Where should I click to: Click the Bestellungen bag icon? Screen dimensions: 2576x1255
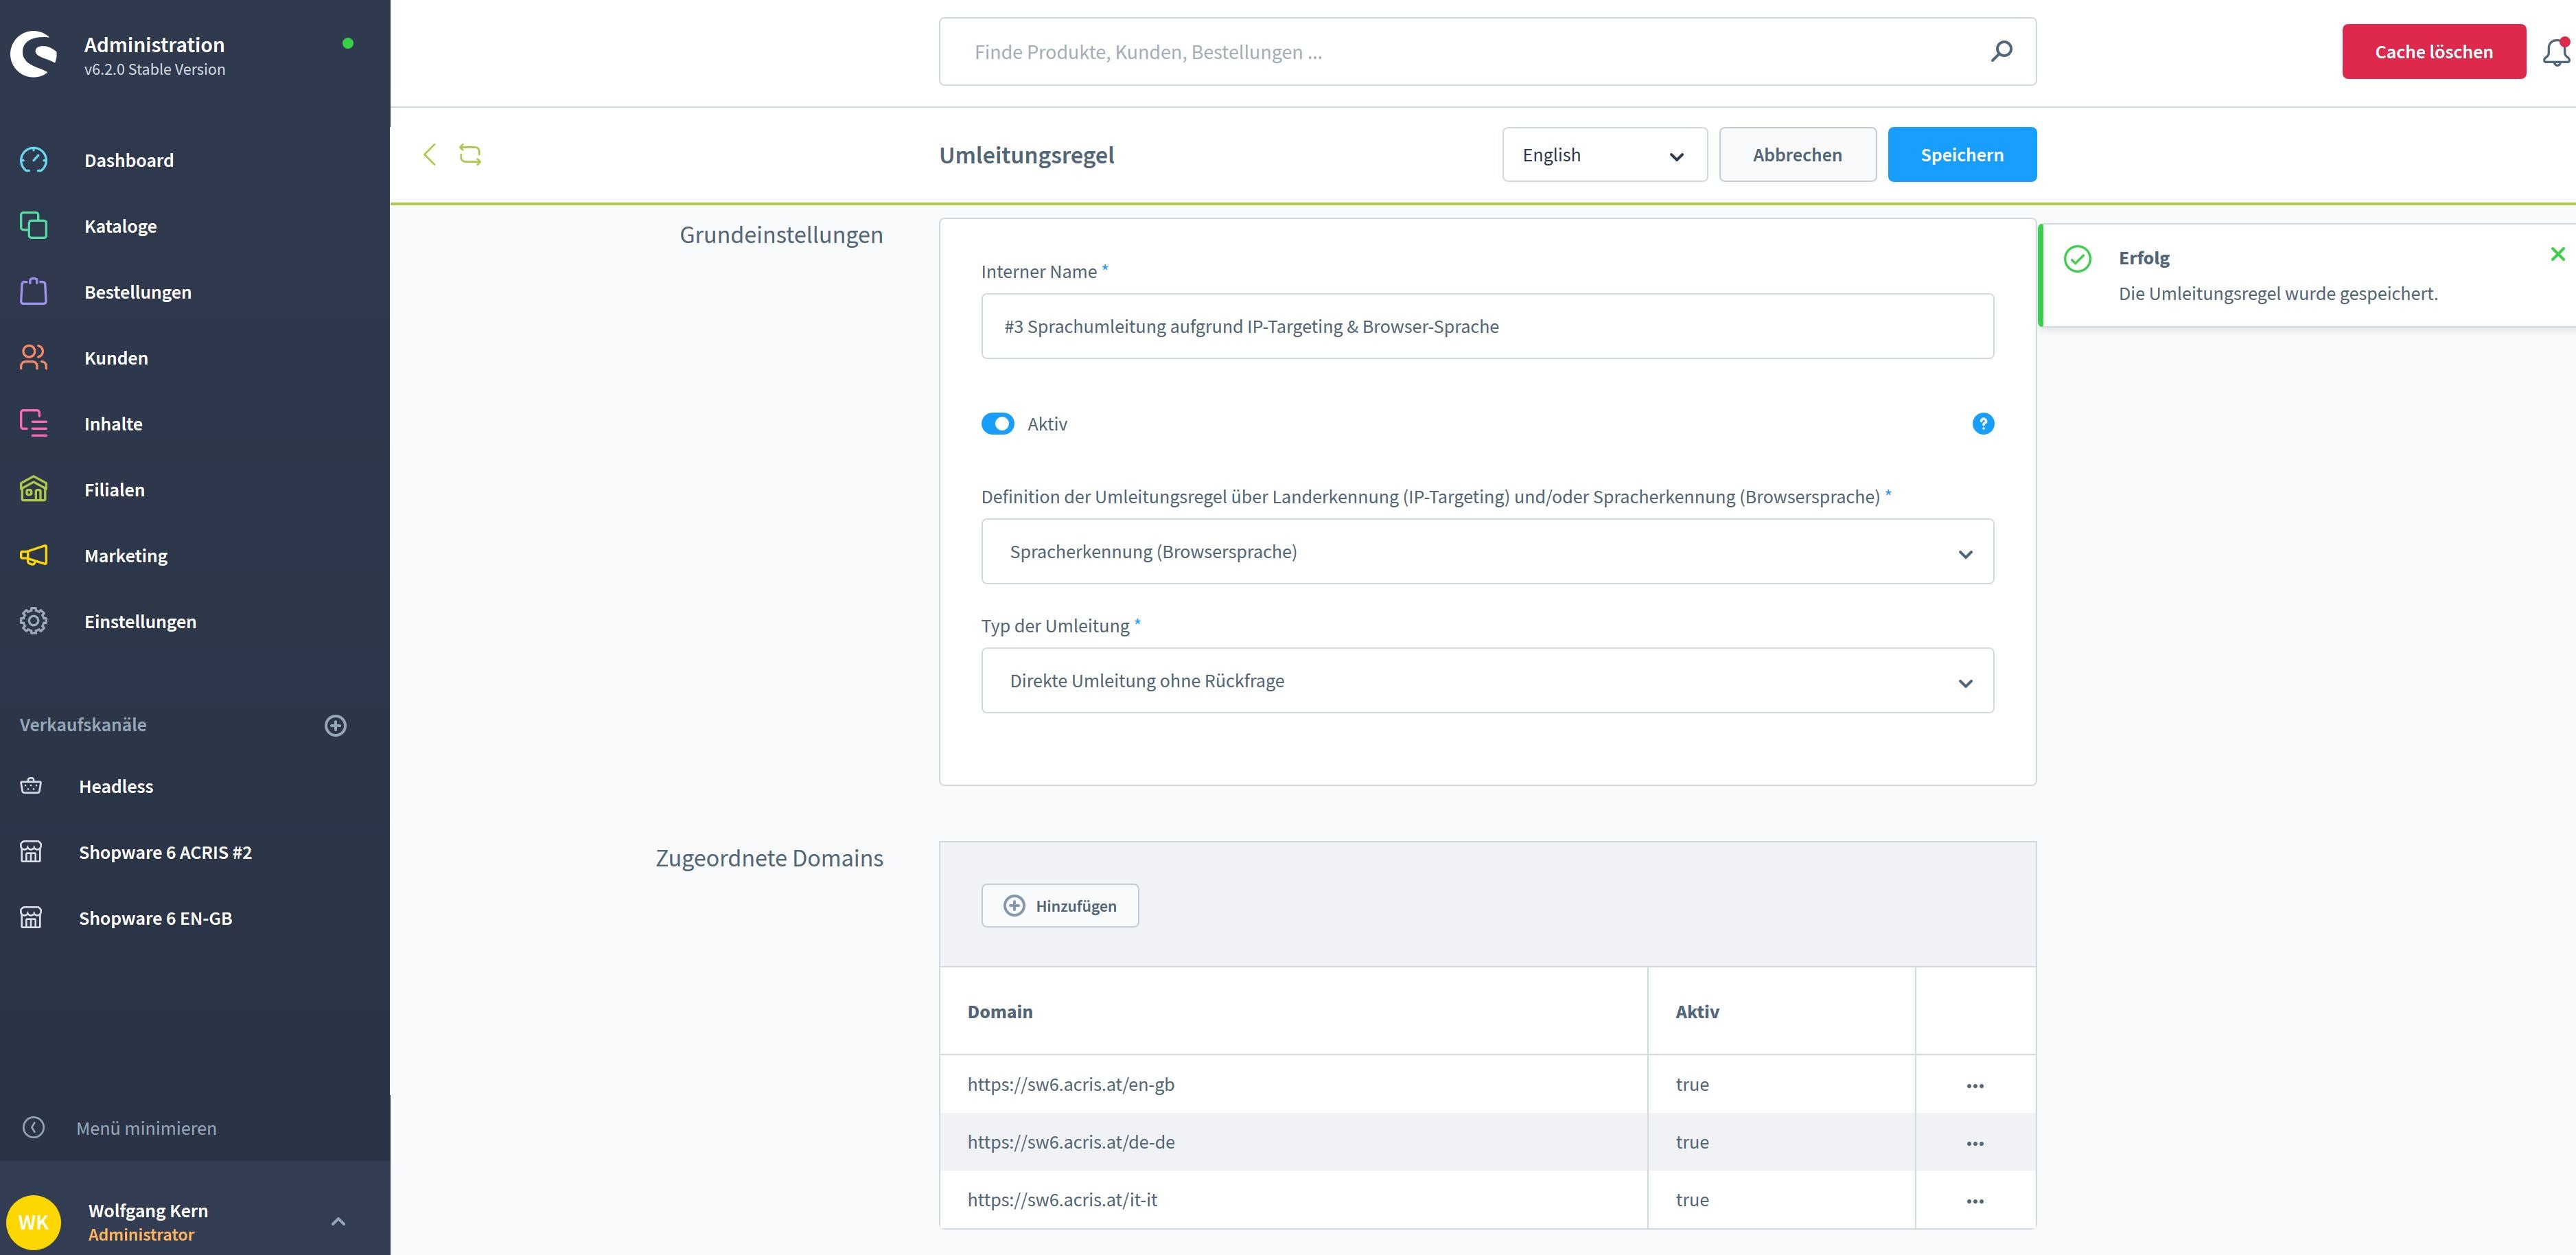[x=33, y=291]
